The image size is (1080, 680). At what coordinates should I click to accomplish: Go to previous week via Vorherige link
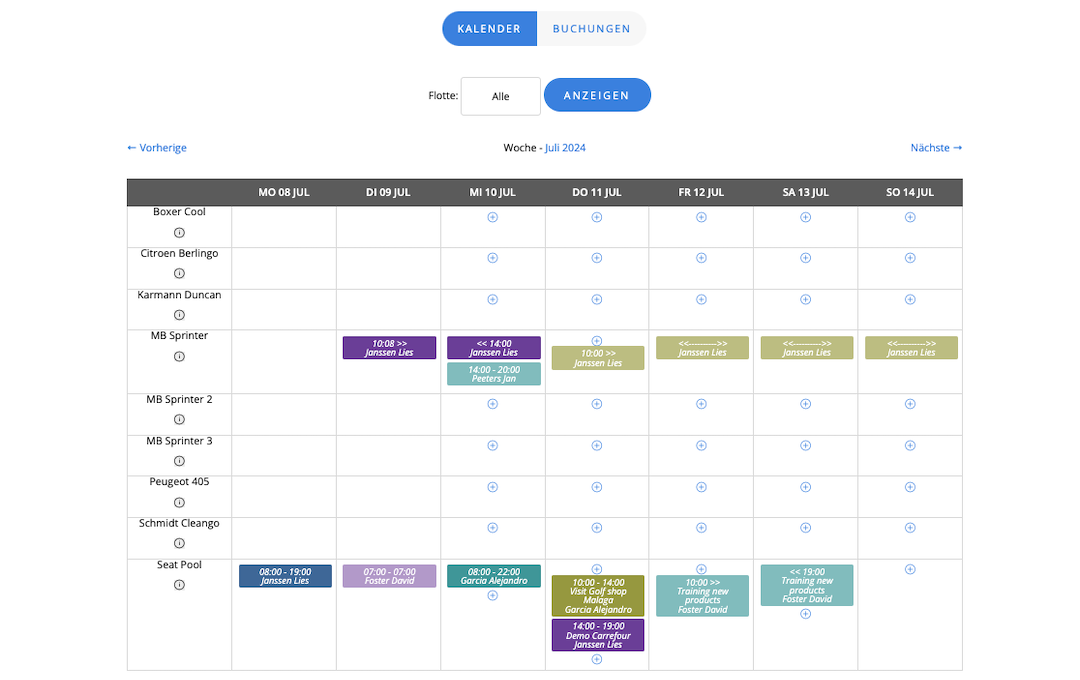[x=157, y=148]
